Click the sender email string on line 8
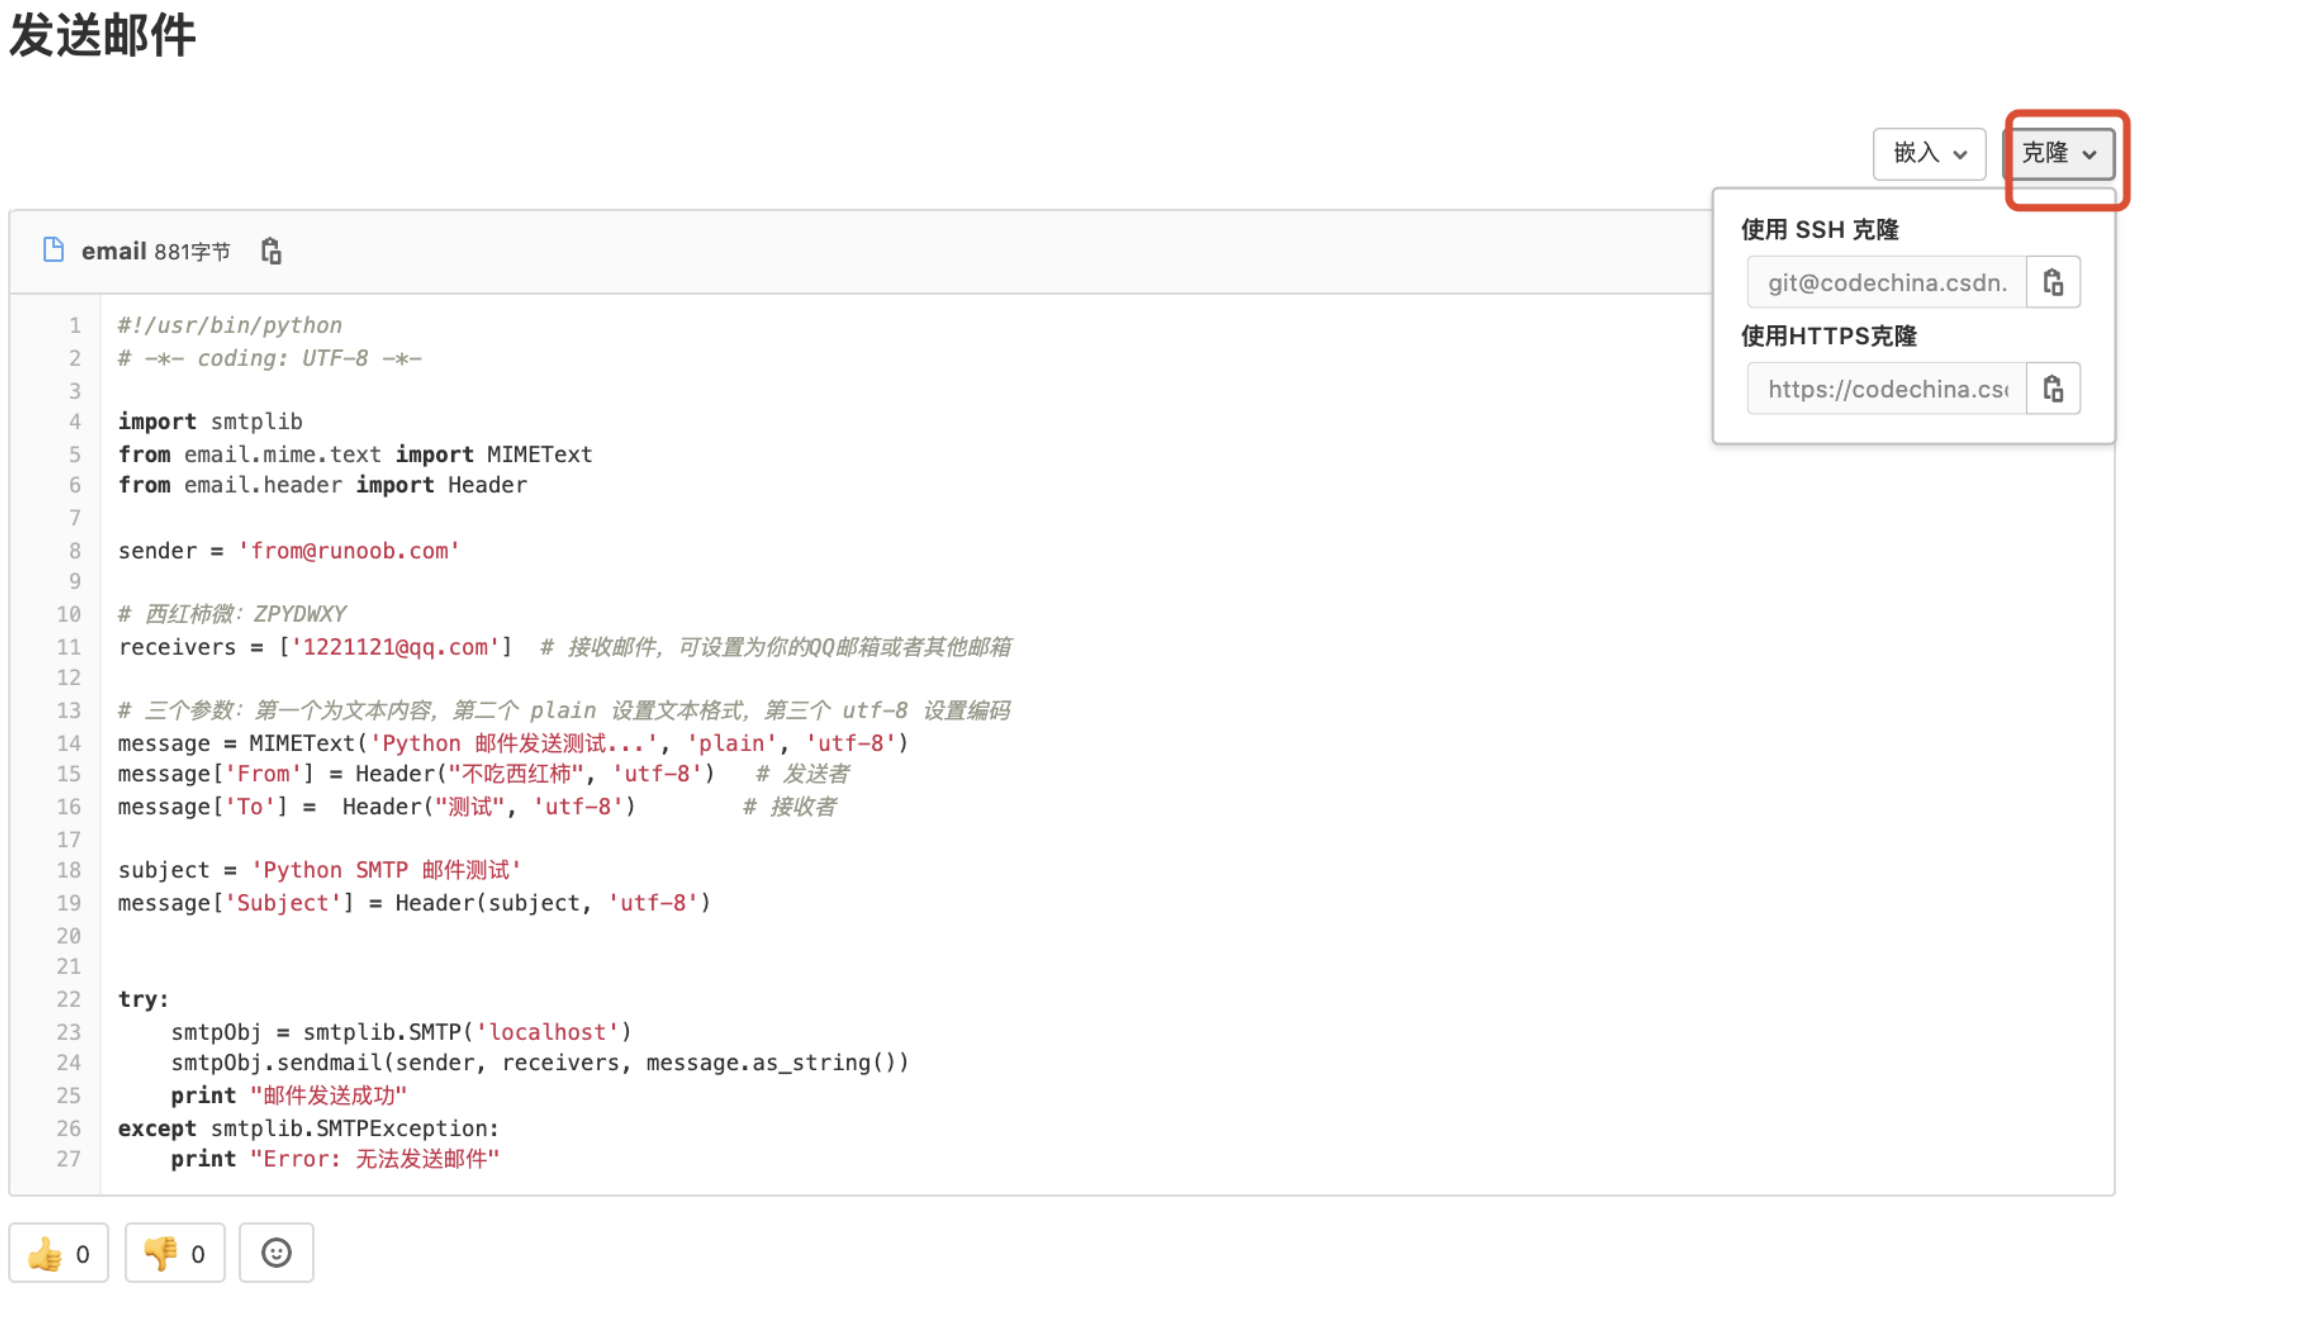 tap(348, 551)
